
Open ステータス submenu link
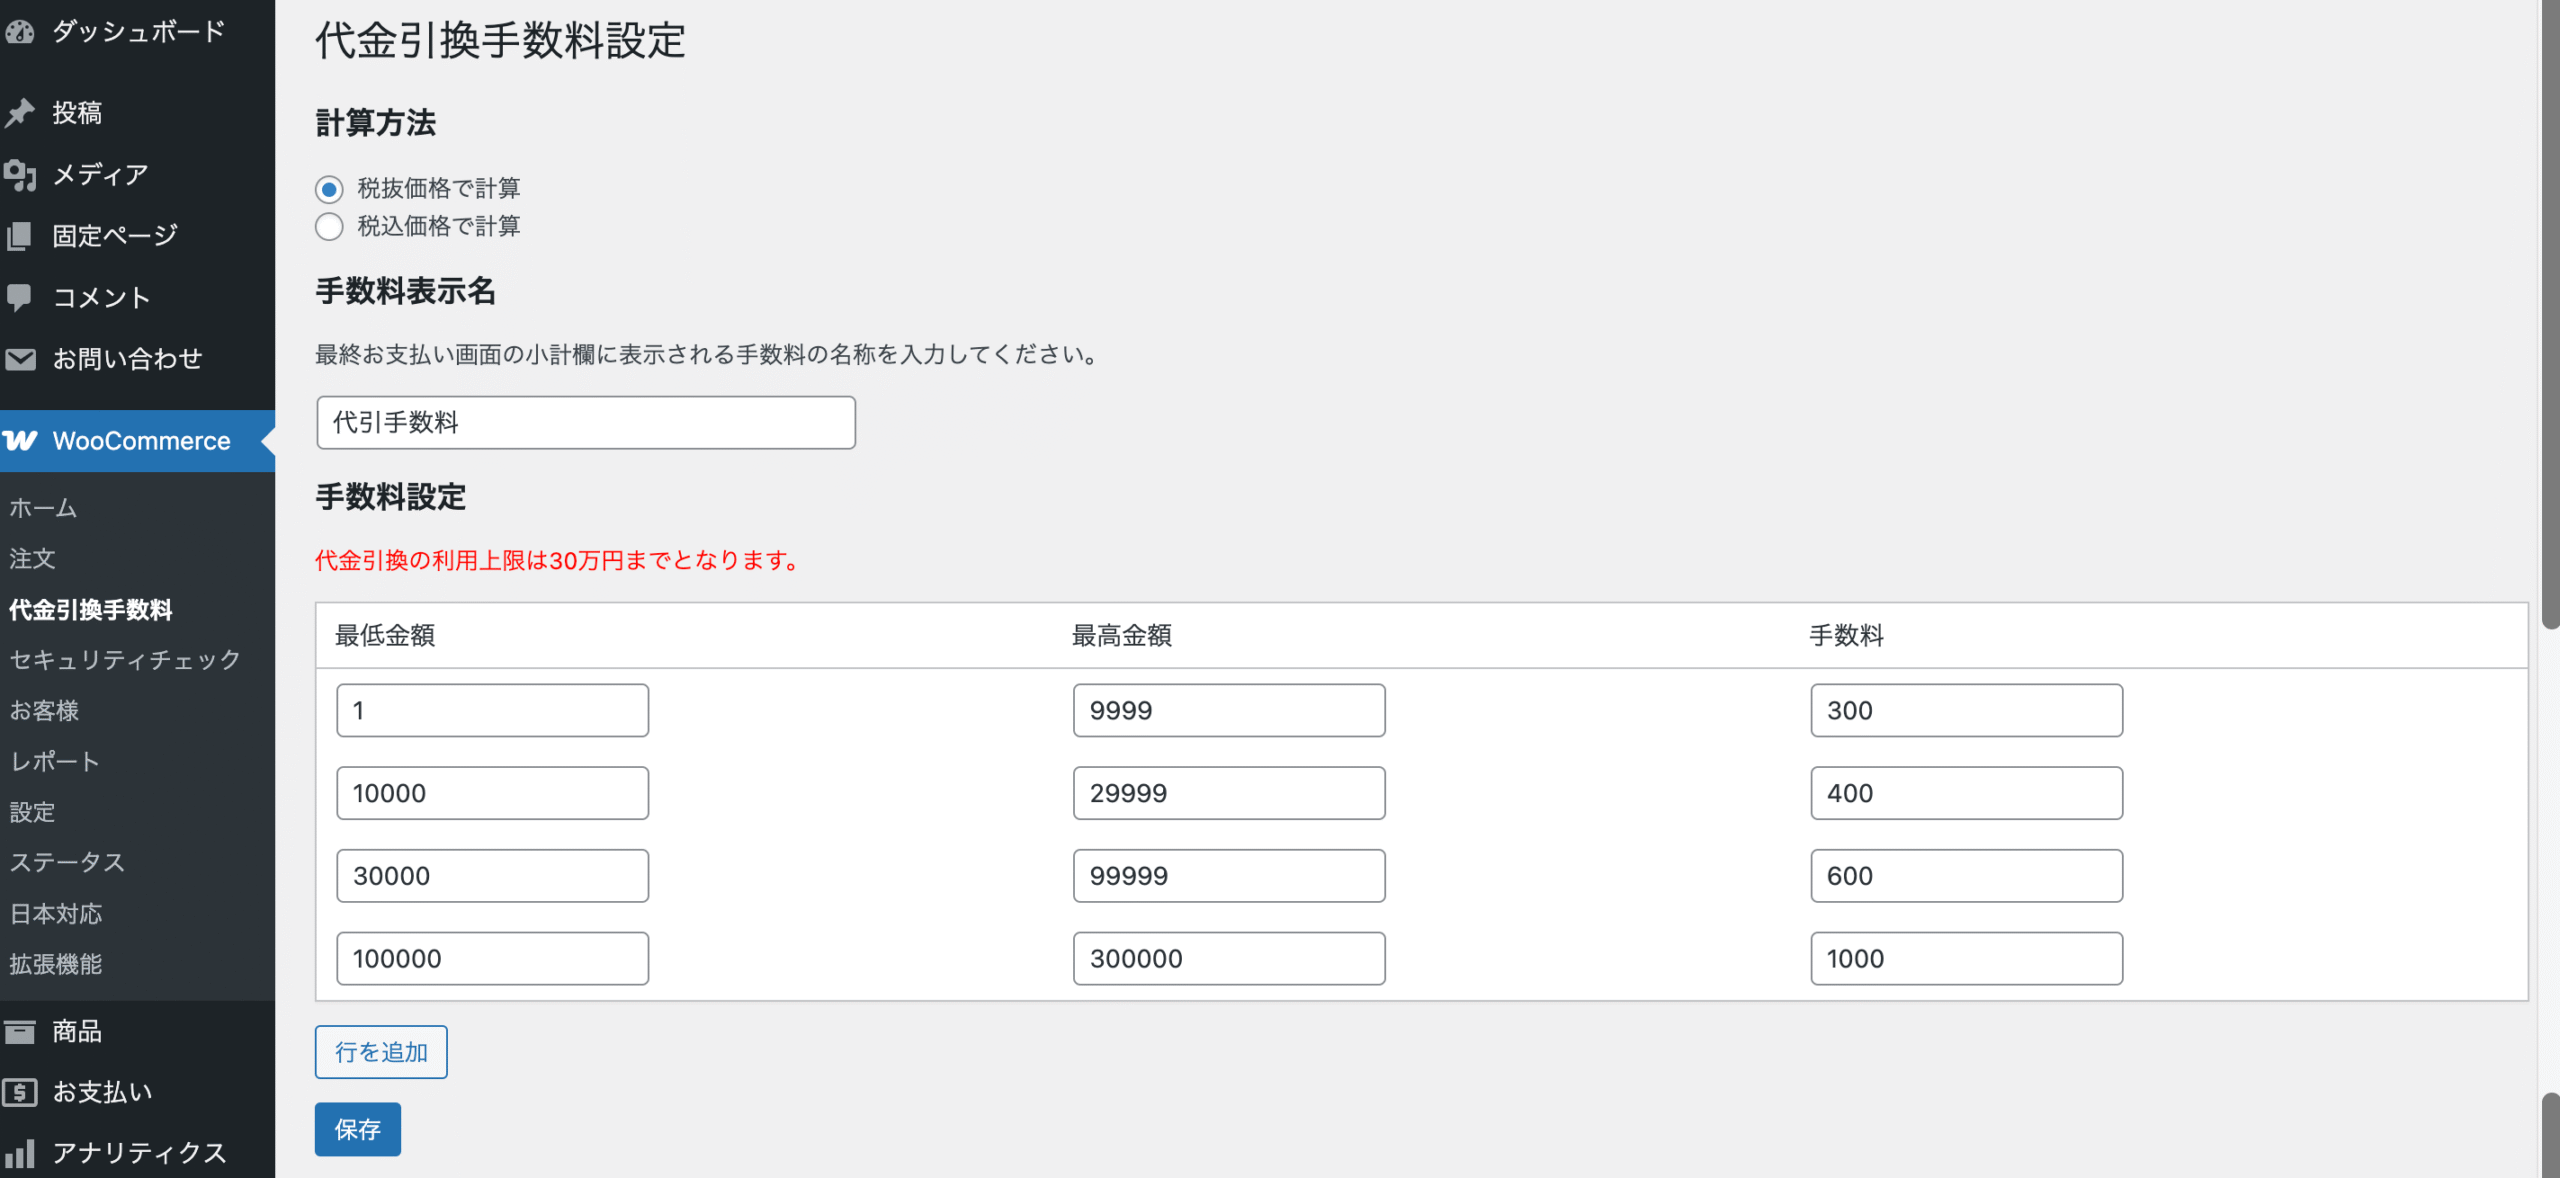(x=67, y=862)
